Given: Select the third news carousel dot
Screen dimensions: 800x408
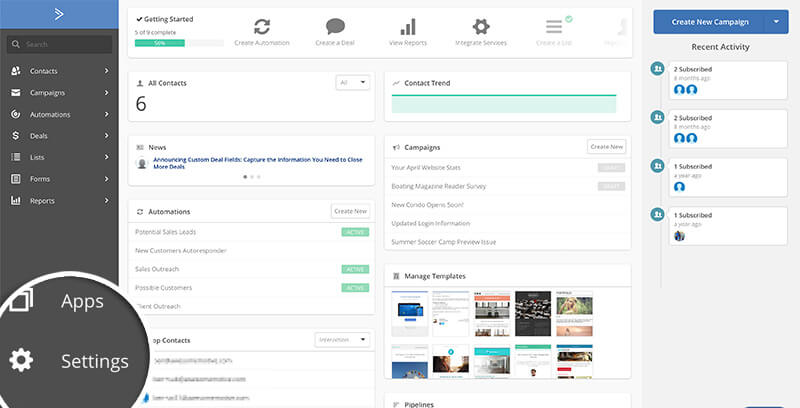Looking at the screenshot, I should [259, 177].
